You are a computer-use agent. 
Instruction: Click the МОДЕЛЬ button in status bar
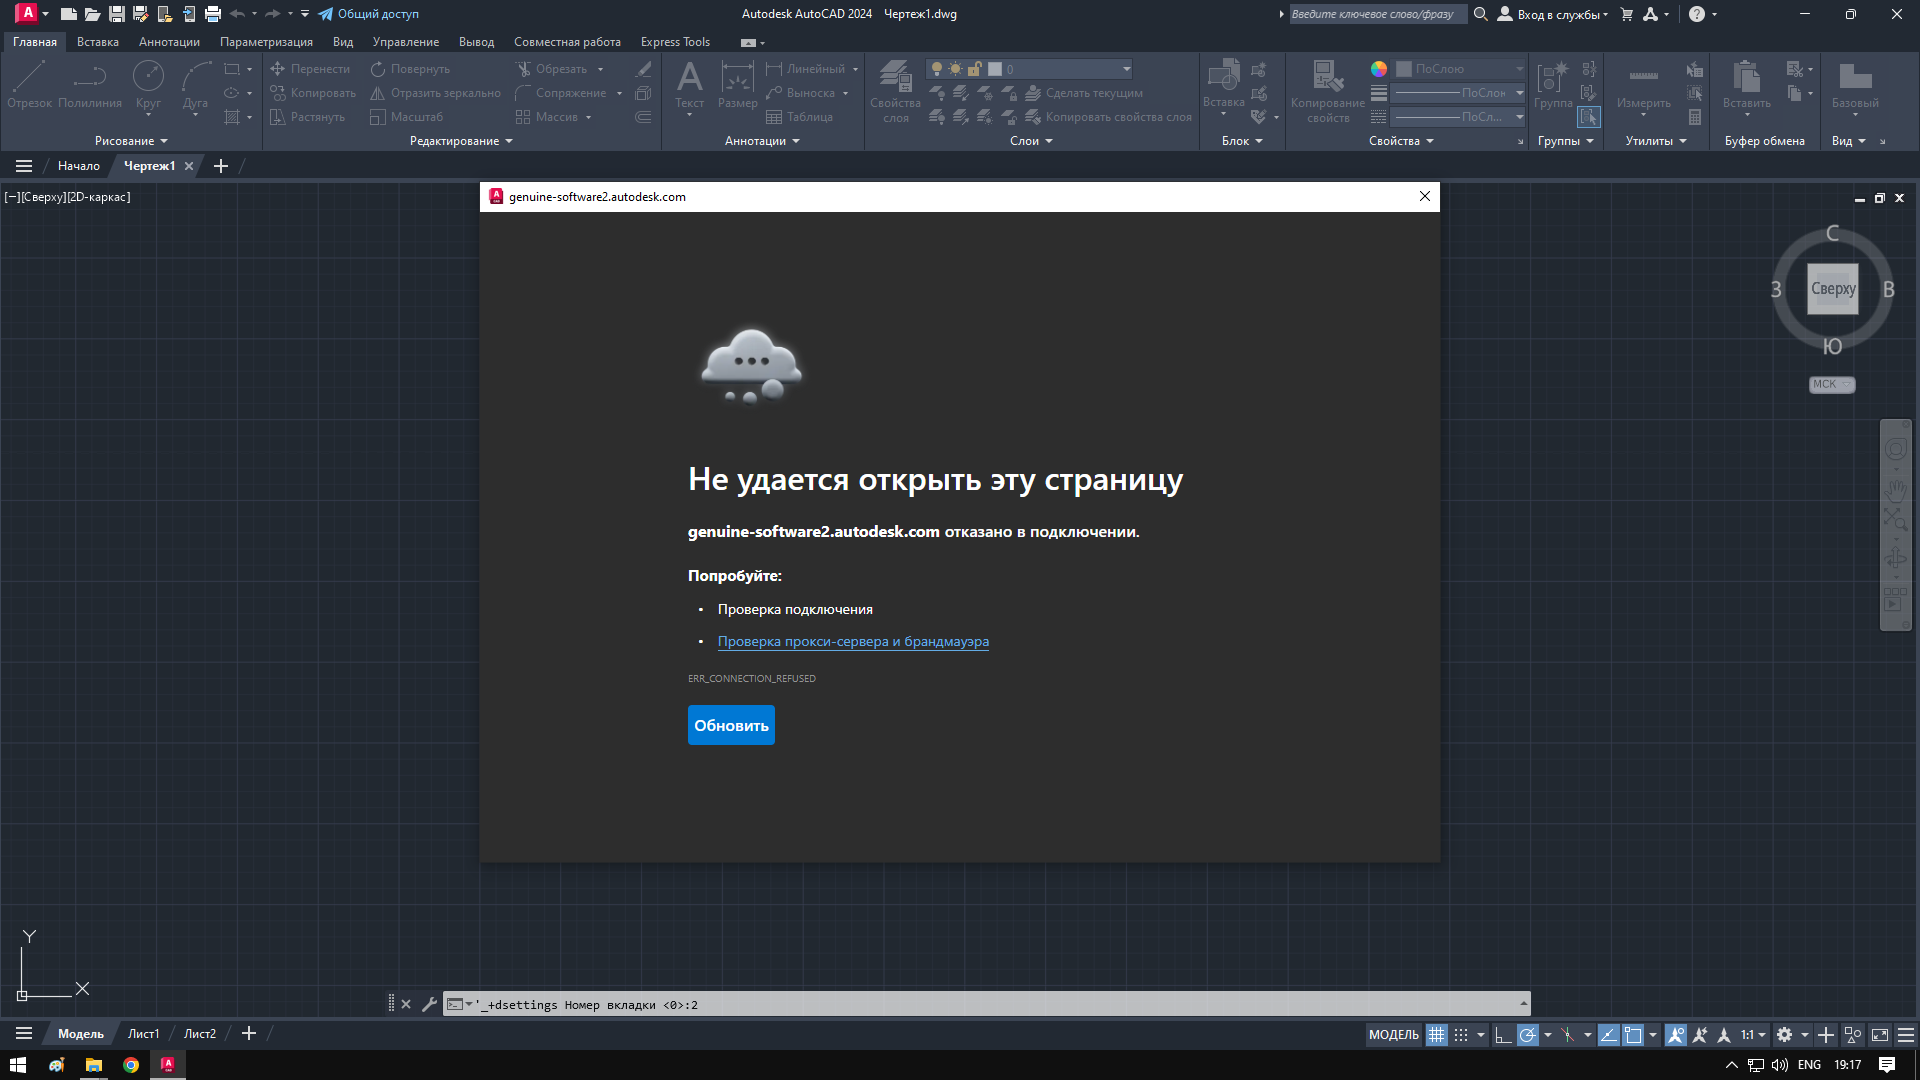(1393, 1035)
